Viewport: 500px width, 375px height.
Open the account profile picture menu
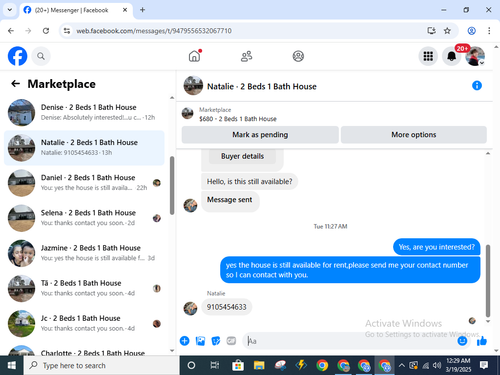475,56
